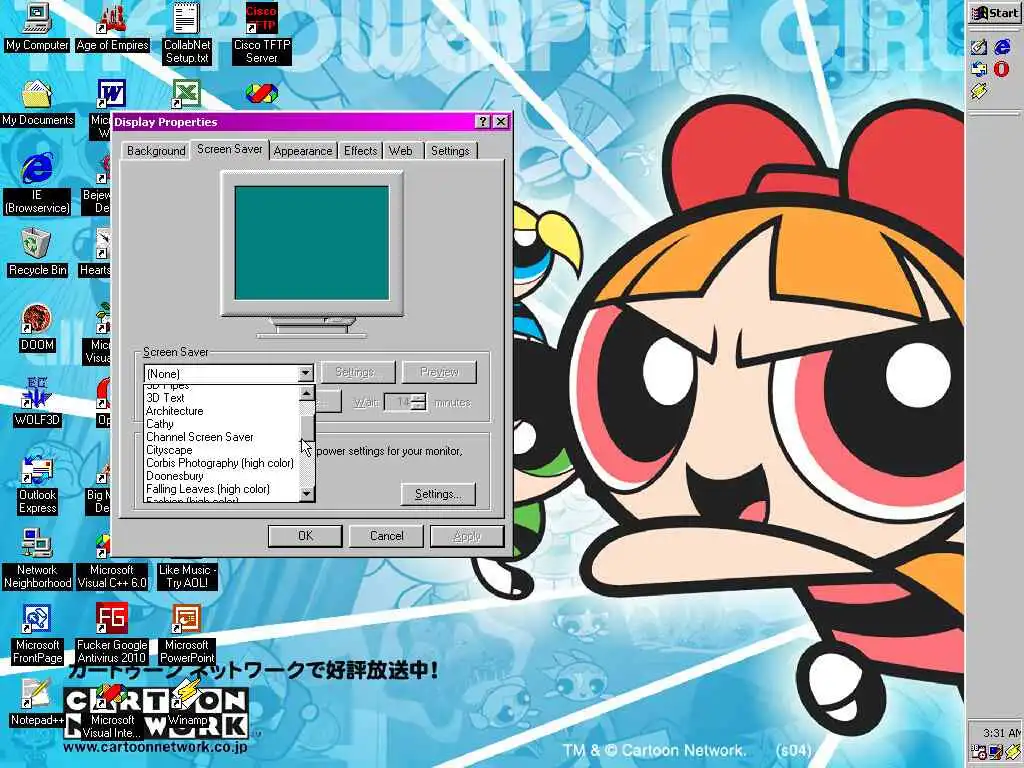Open the Web tab
Image resolution: width=1024 pixels, height=768 pixels.
pyautogui.click(x=400, y=151)
